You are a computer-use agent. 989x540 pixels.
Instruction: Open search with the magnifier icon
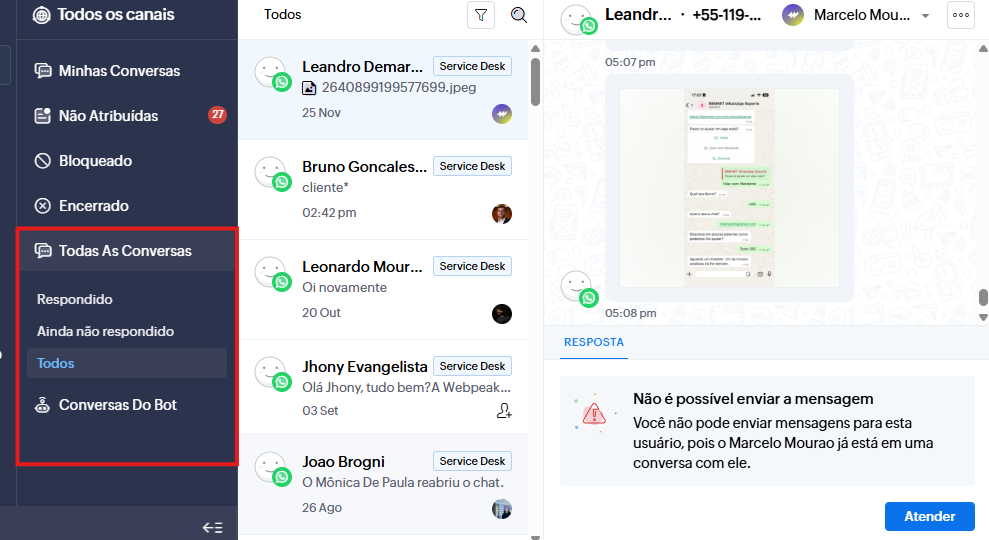coord(519,15)
